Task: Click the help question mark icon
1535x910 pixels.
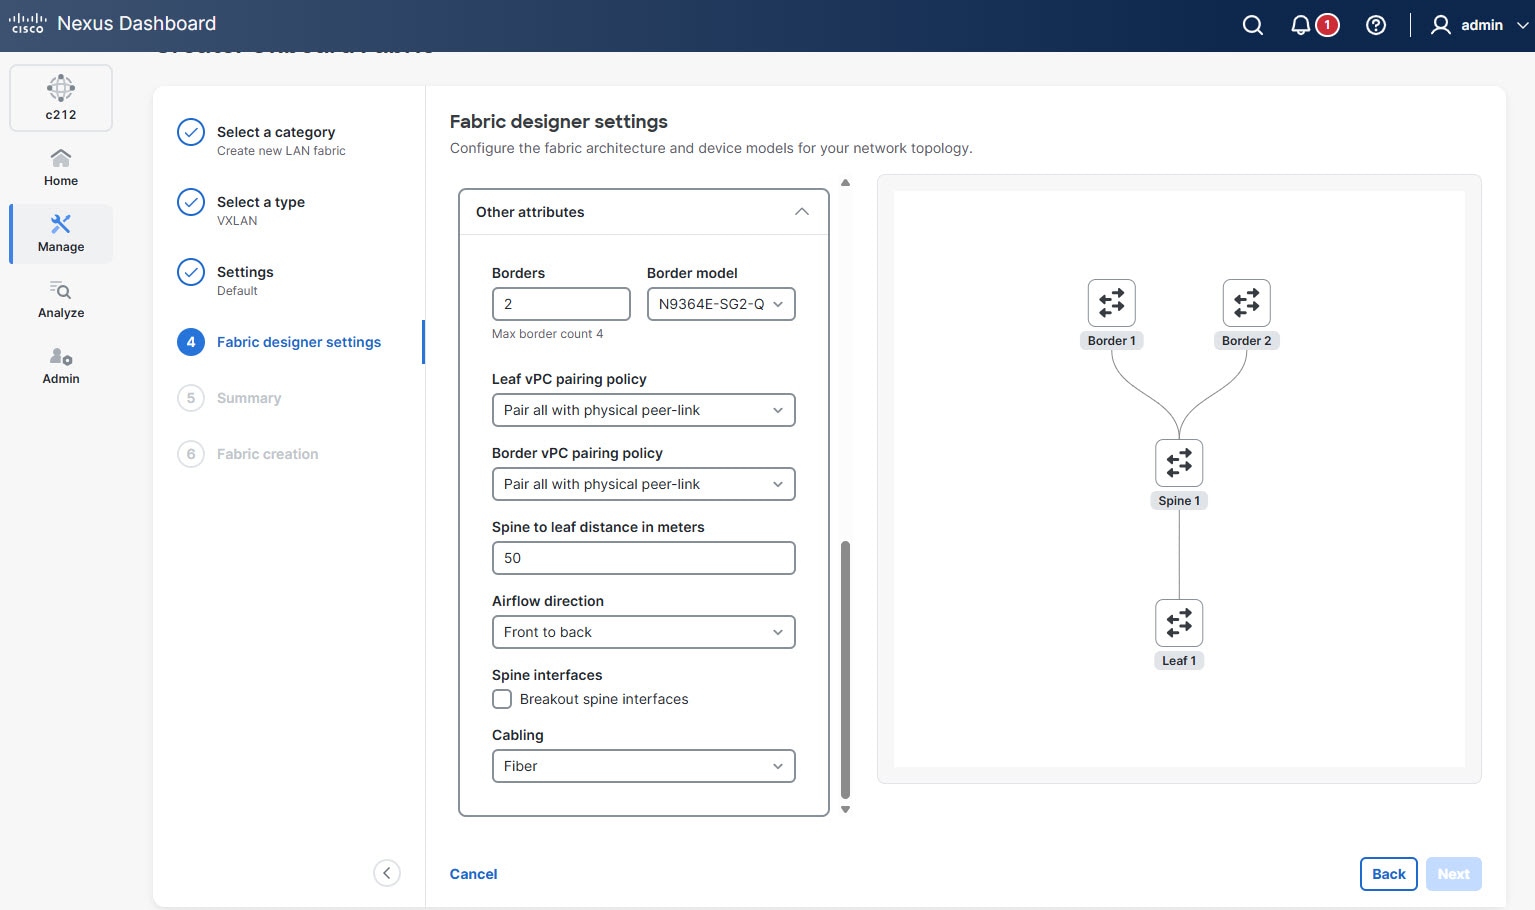Action: click(x=1376, y=25)
